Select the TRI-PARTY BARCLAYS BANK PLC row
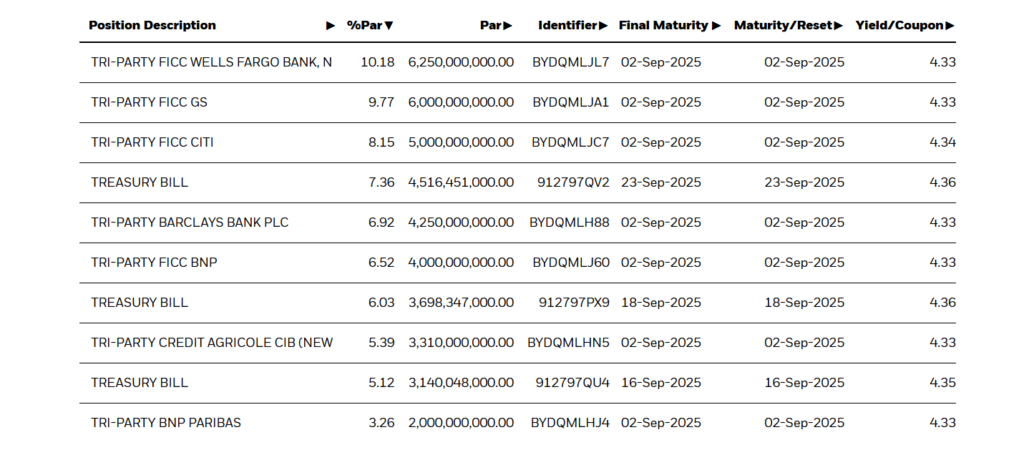Image resolution: width=1024 pixels, height=450 pixels. [x=518, y=223]
